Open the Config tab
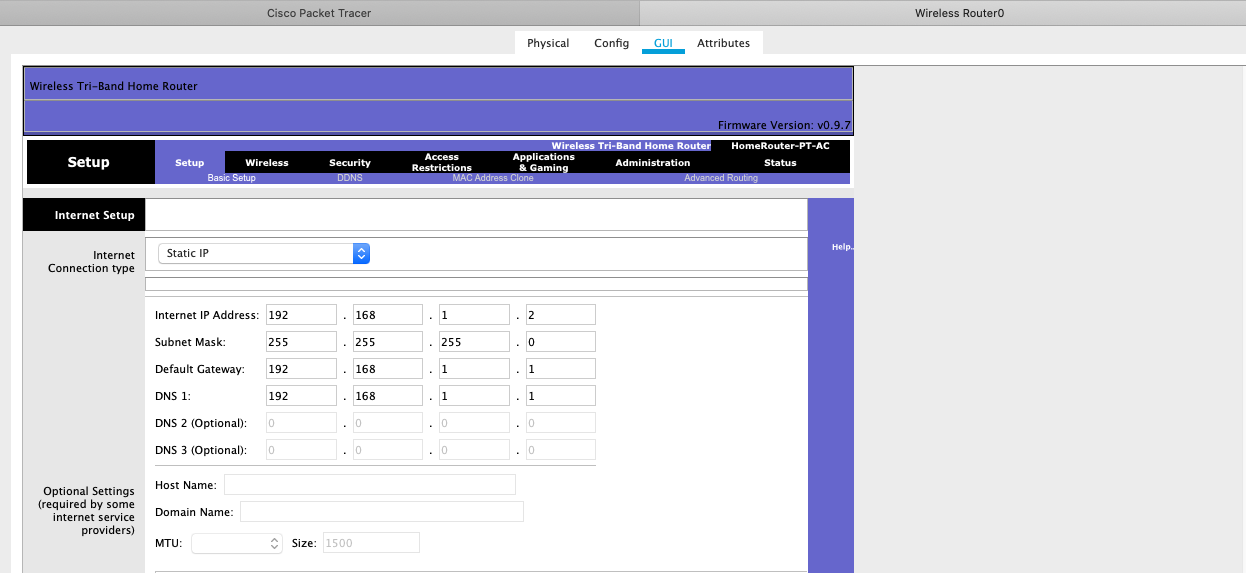Screen dimensions: 1246x573 pyautogui.click(x=611, y=43)
